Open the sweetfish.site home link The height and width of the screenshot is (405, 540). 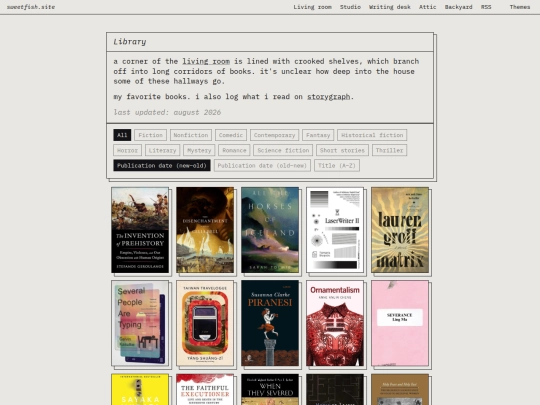point(31,7)
